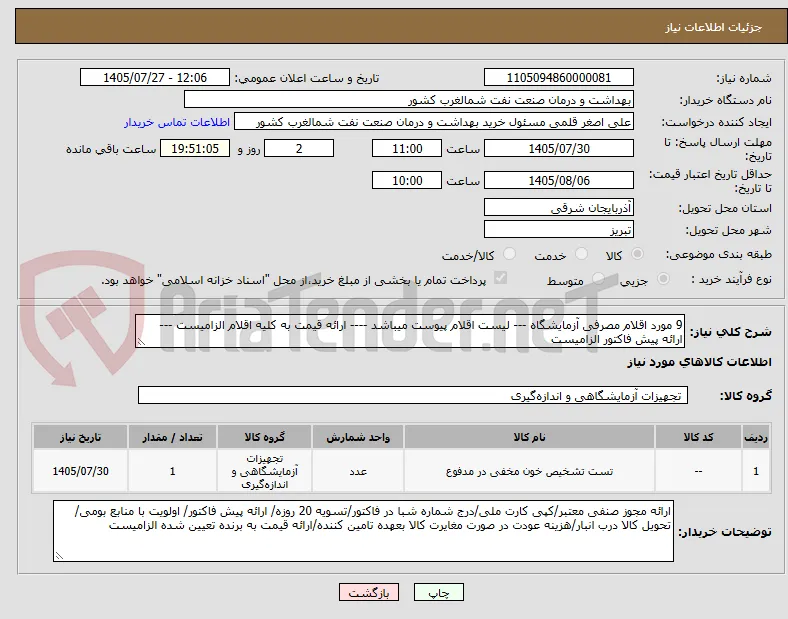Screen dimensions: 788x619
Task: Click the response deadline date 1405/07/30 field
Action: point(558,149)
